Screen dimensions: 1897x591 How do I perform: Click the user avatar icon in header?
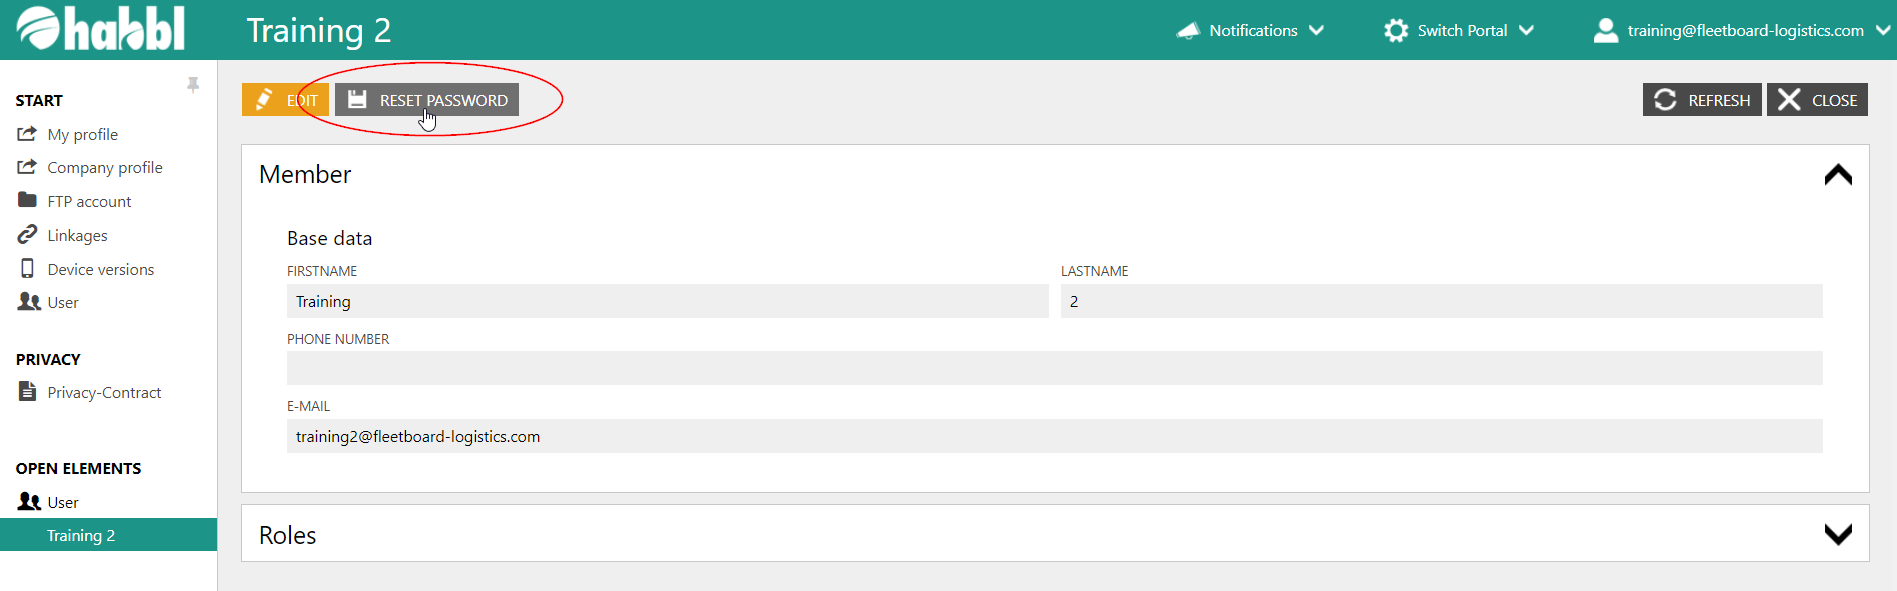(x=1606, y=30)
